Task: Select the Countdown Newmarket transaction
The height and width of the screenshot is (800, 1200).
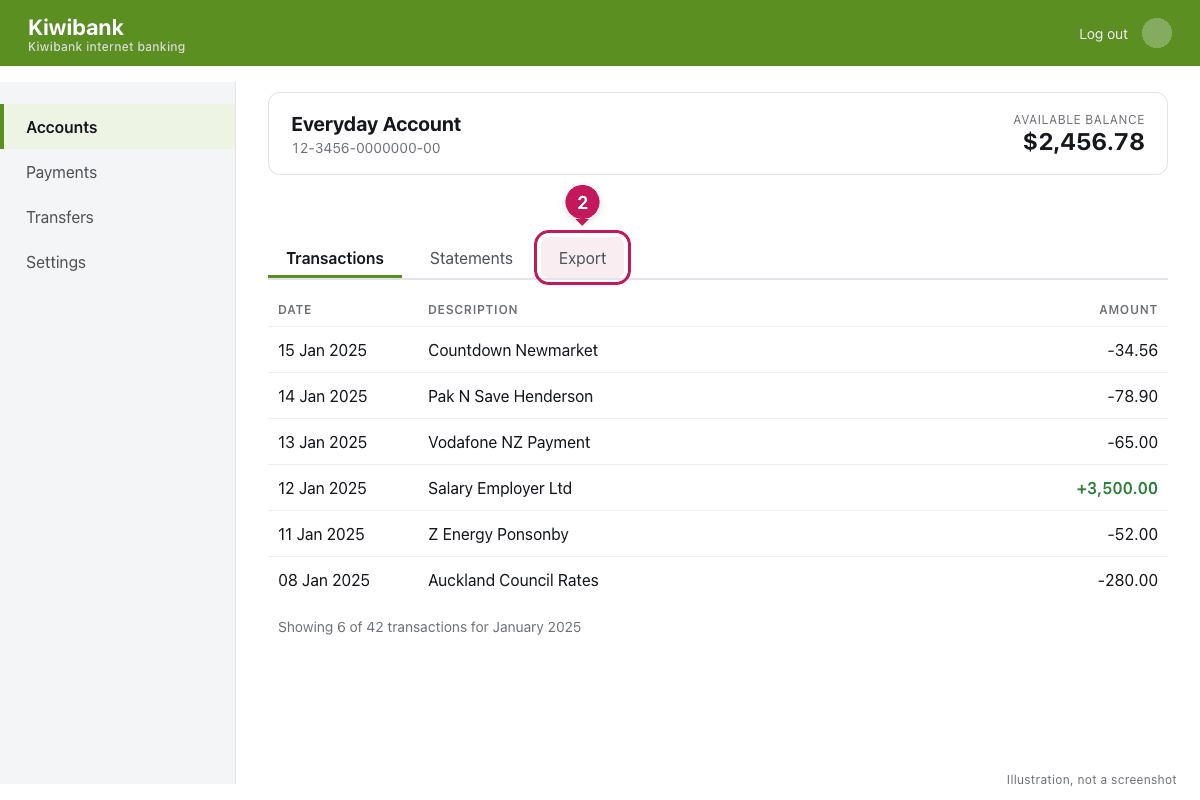Action: 718,350
